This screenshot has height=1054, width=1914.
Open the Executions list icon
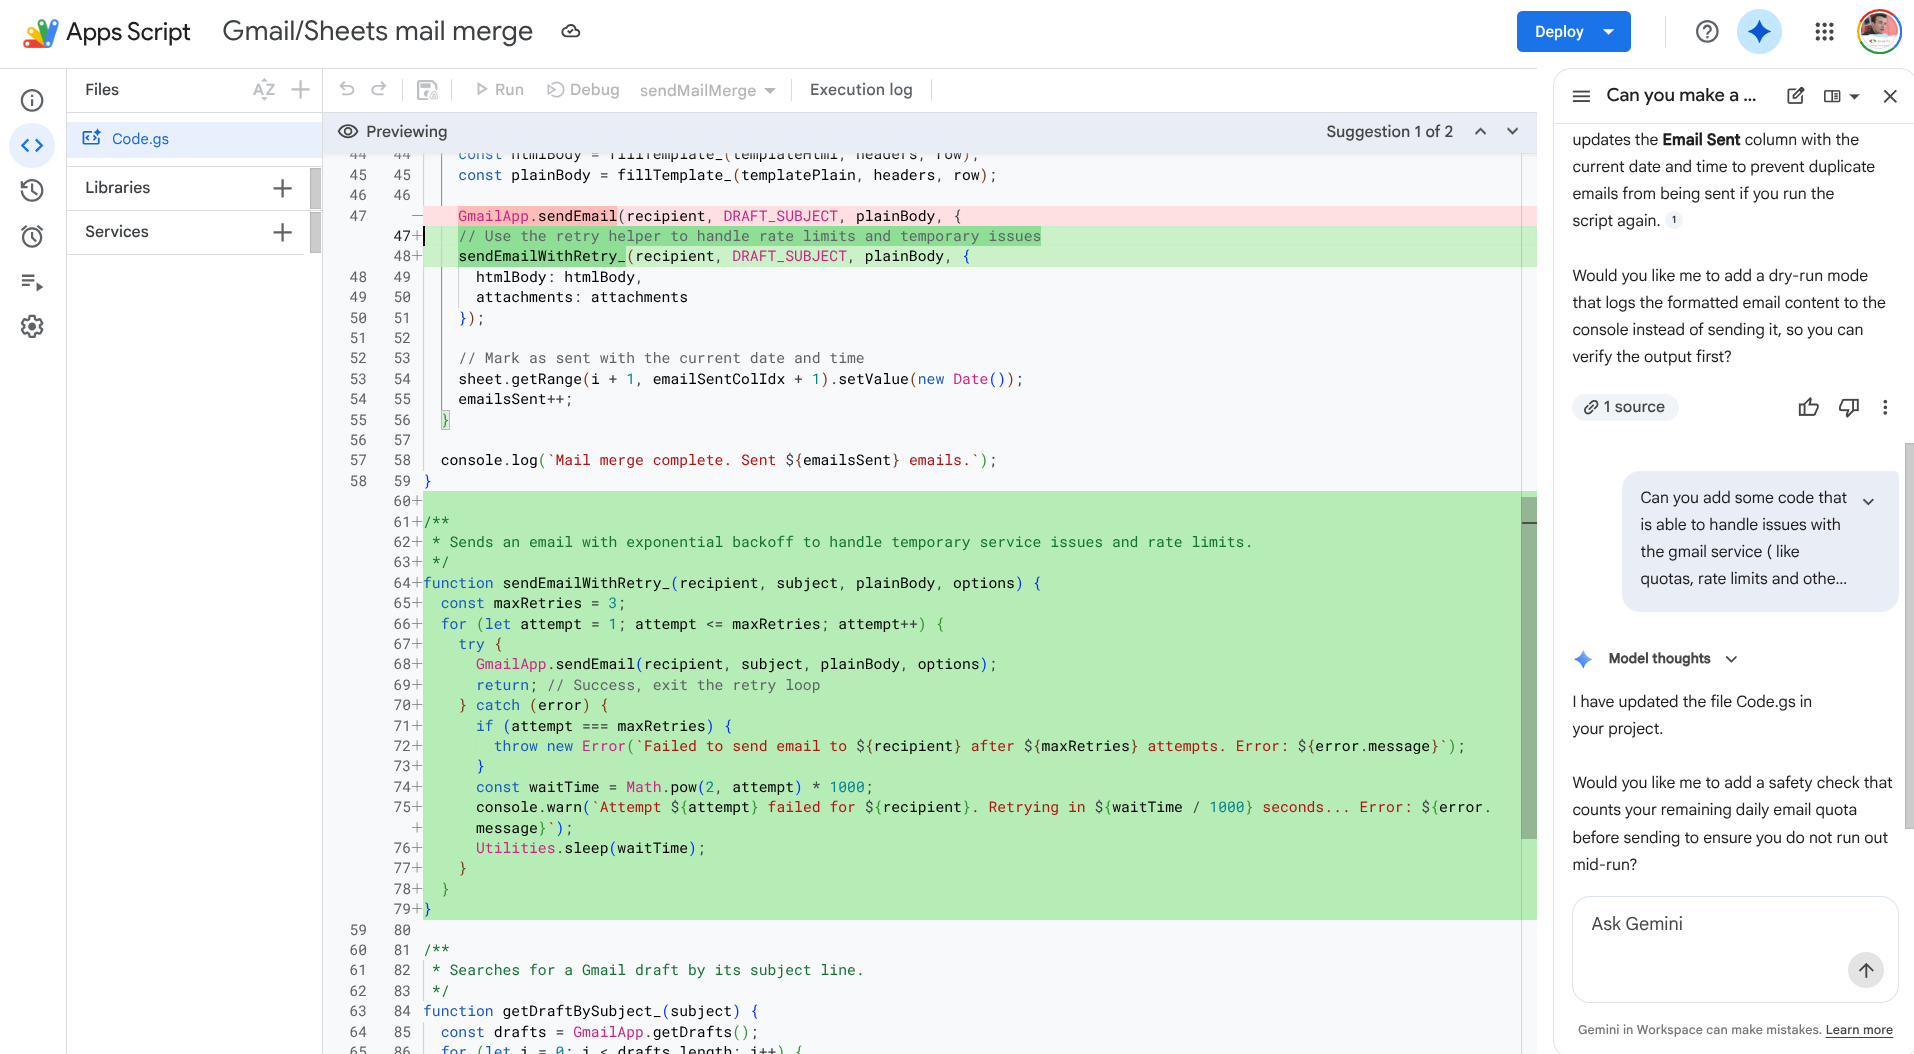[x=32, y=282]
